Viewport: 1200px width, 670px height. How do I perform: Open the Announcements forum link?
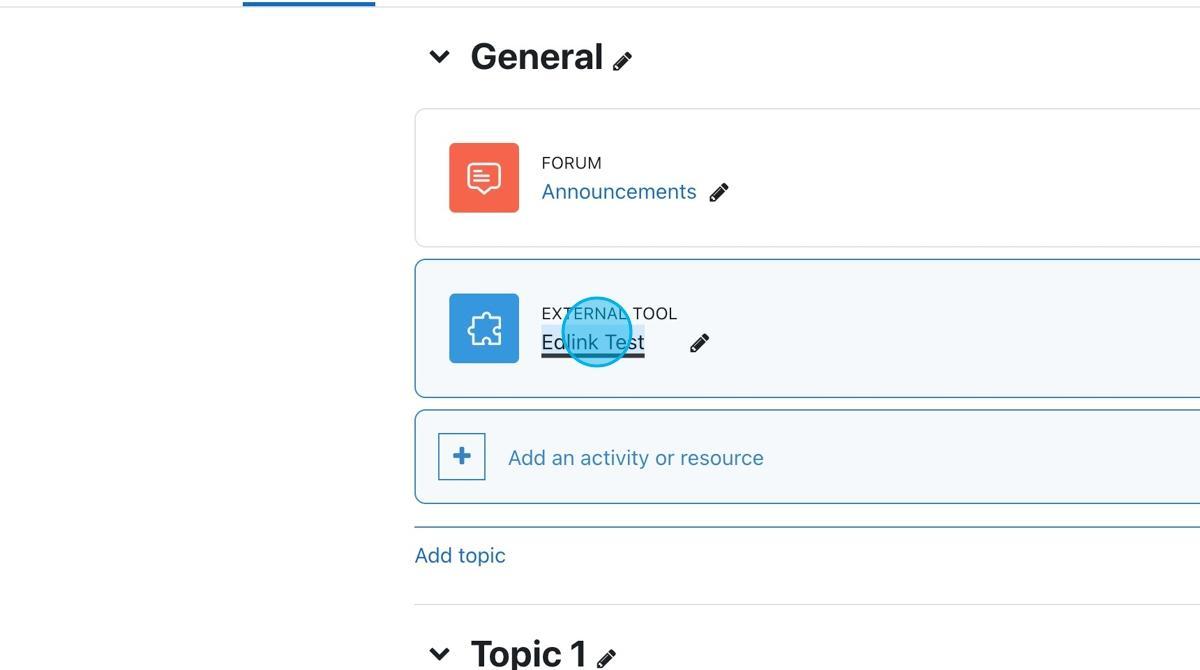click(618, 192)
